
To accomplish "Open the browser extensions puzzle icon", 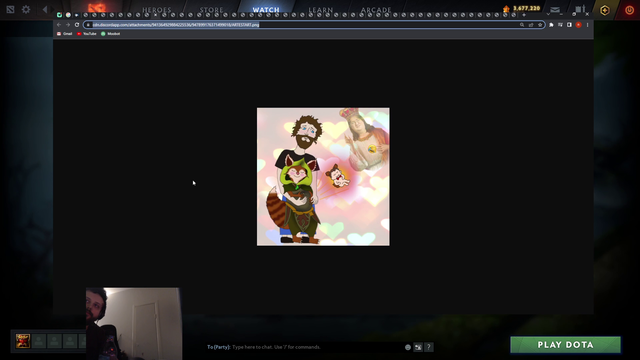I will 551,25.
